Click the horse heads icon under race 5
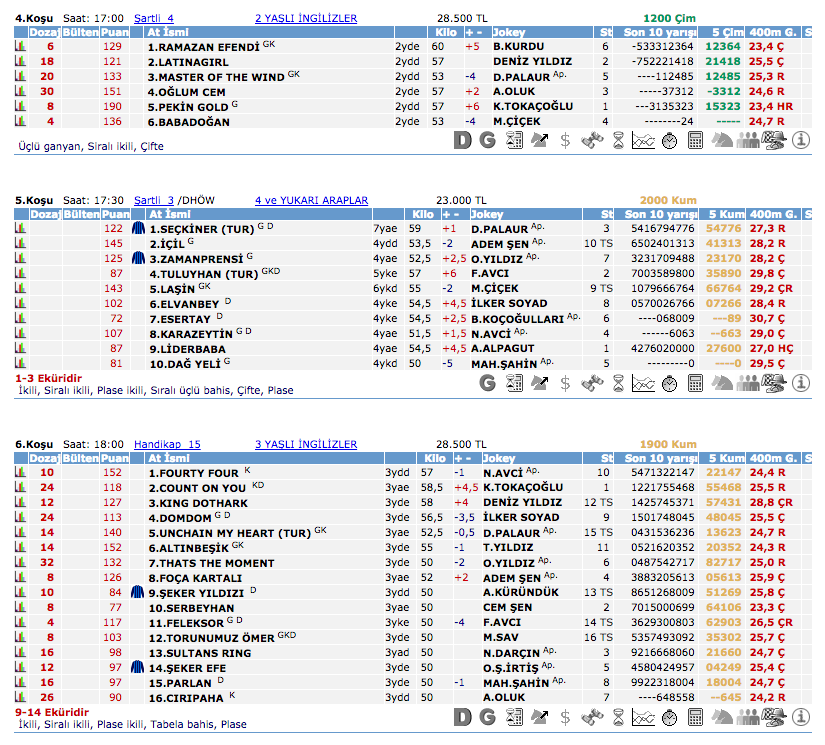Screen dimensions: 825x745 [x=722, y=382]
